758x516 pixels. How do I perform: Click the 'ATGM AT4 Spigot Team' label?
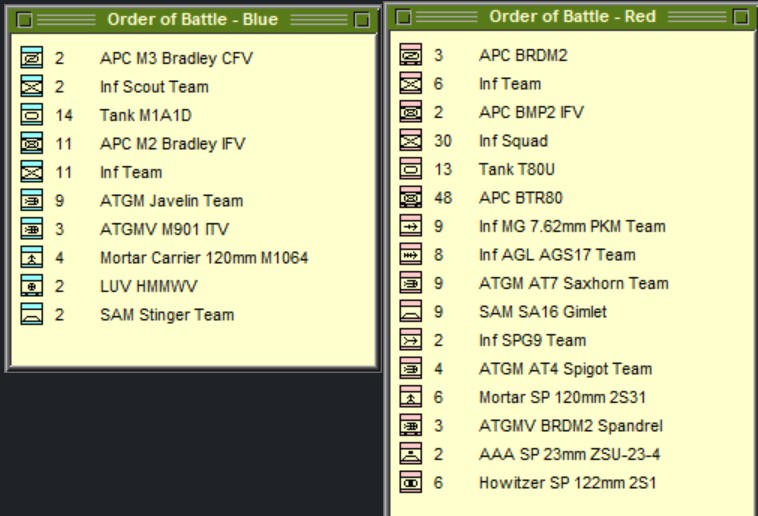click(x=566, y=369)
